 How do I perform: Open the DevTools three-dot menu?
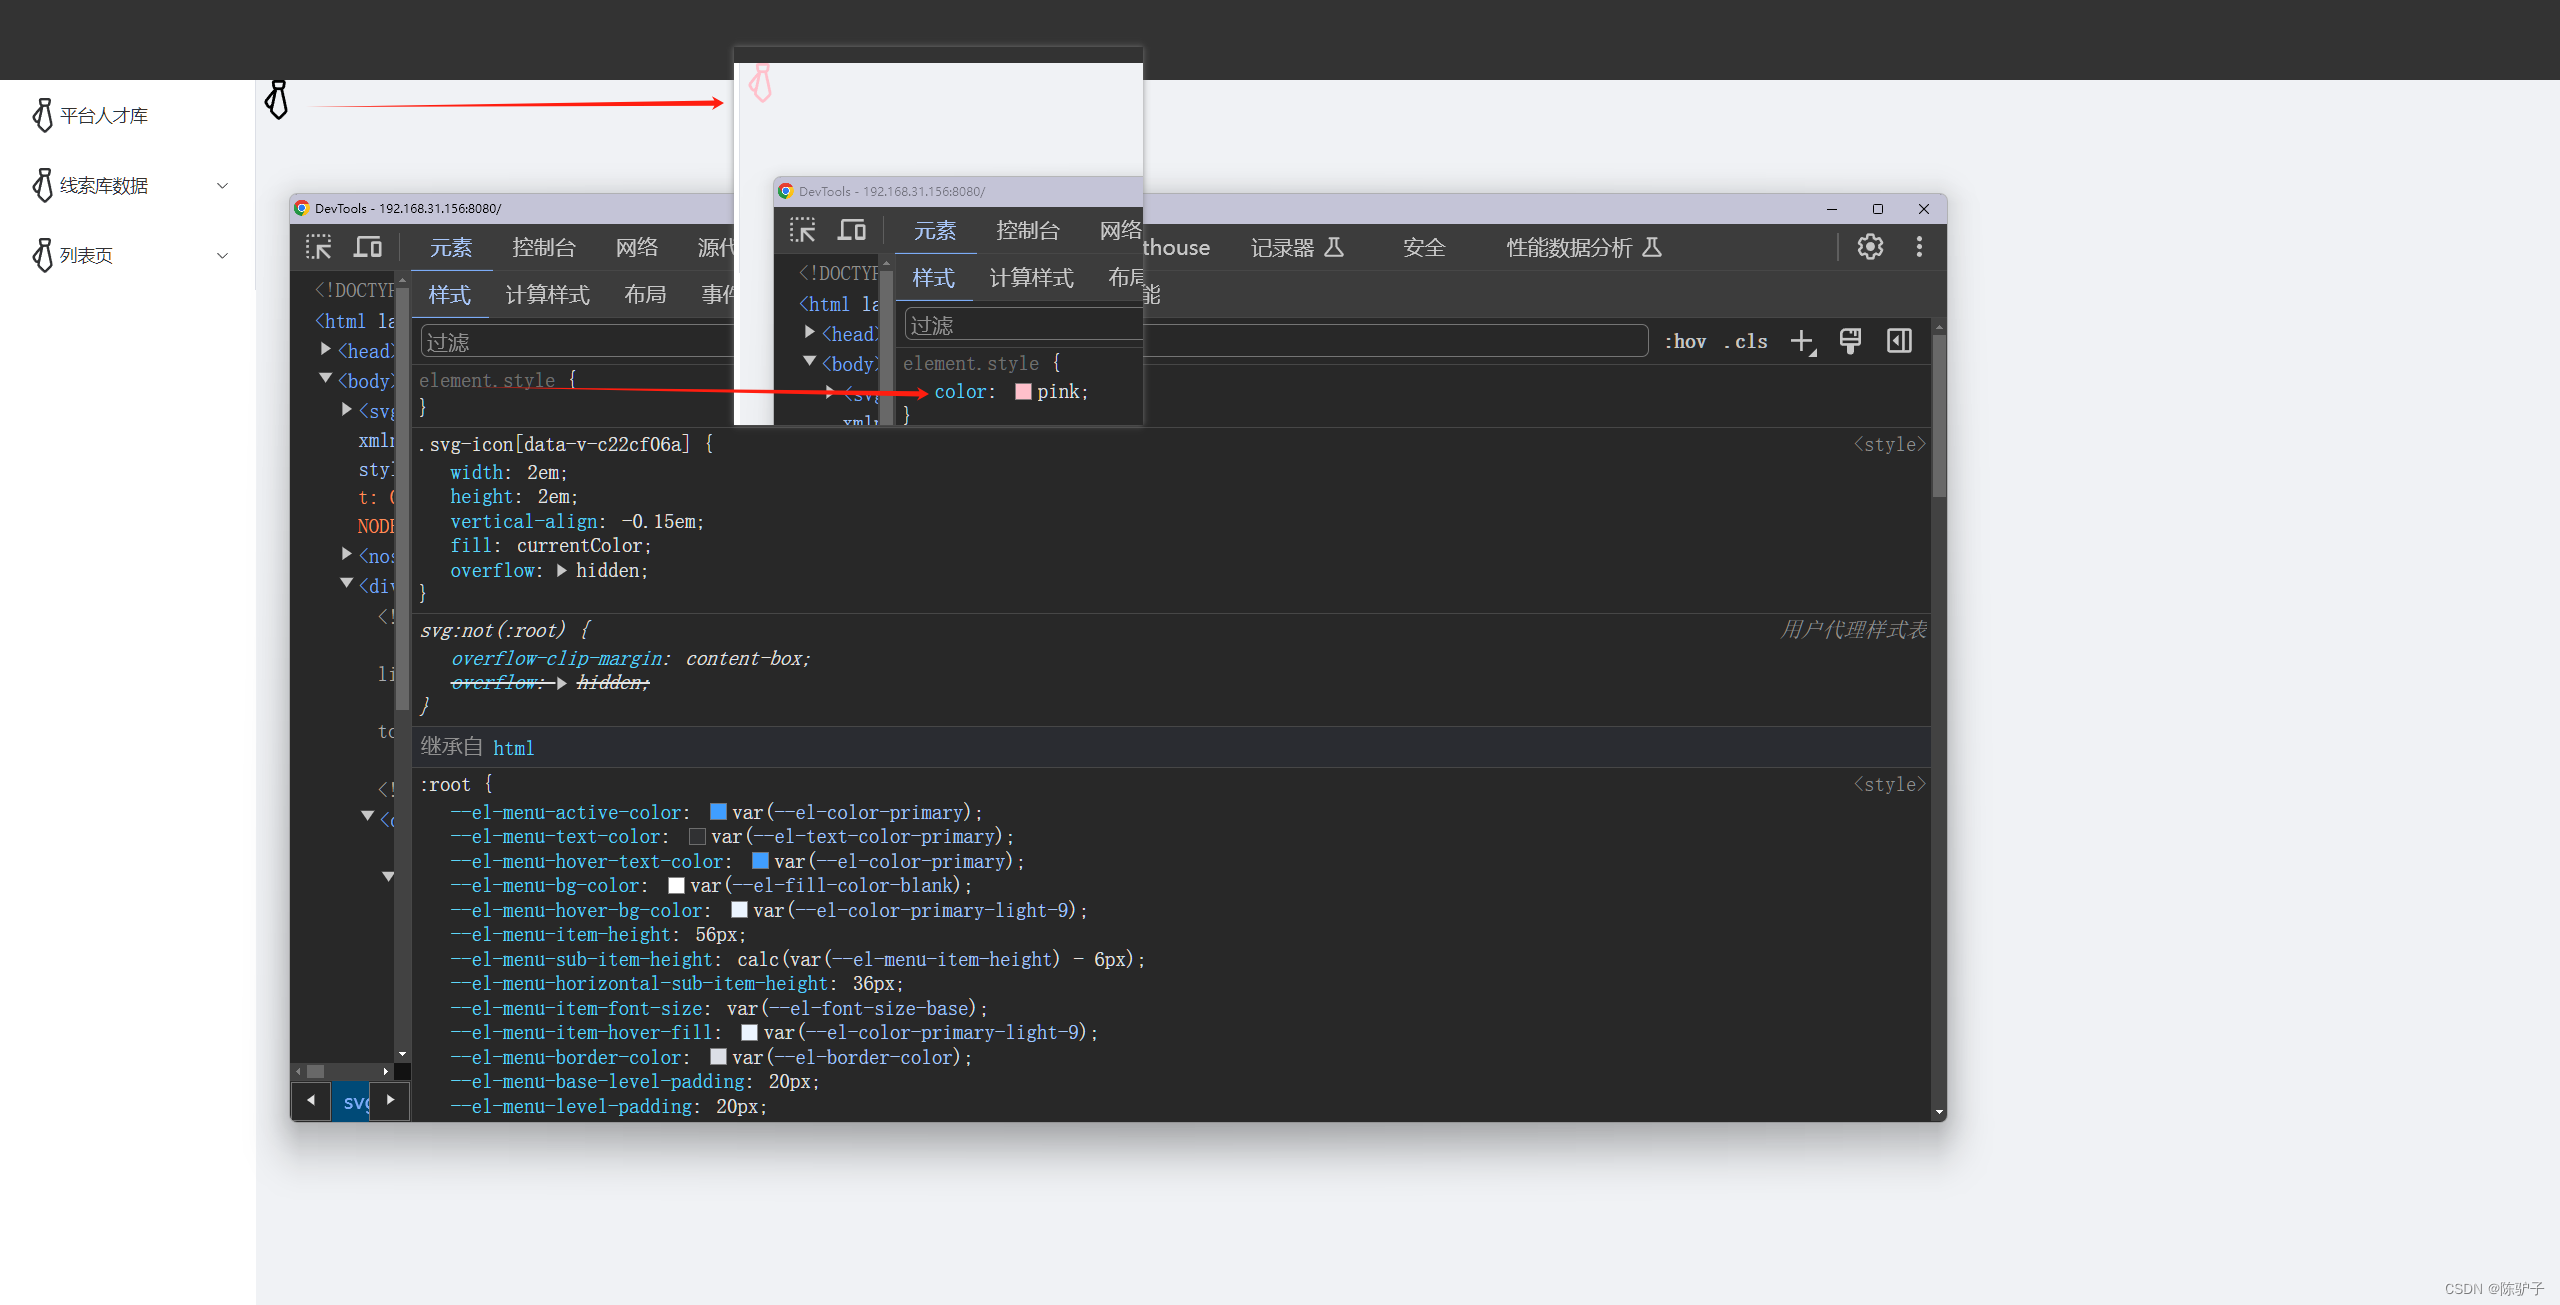1918,247
